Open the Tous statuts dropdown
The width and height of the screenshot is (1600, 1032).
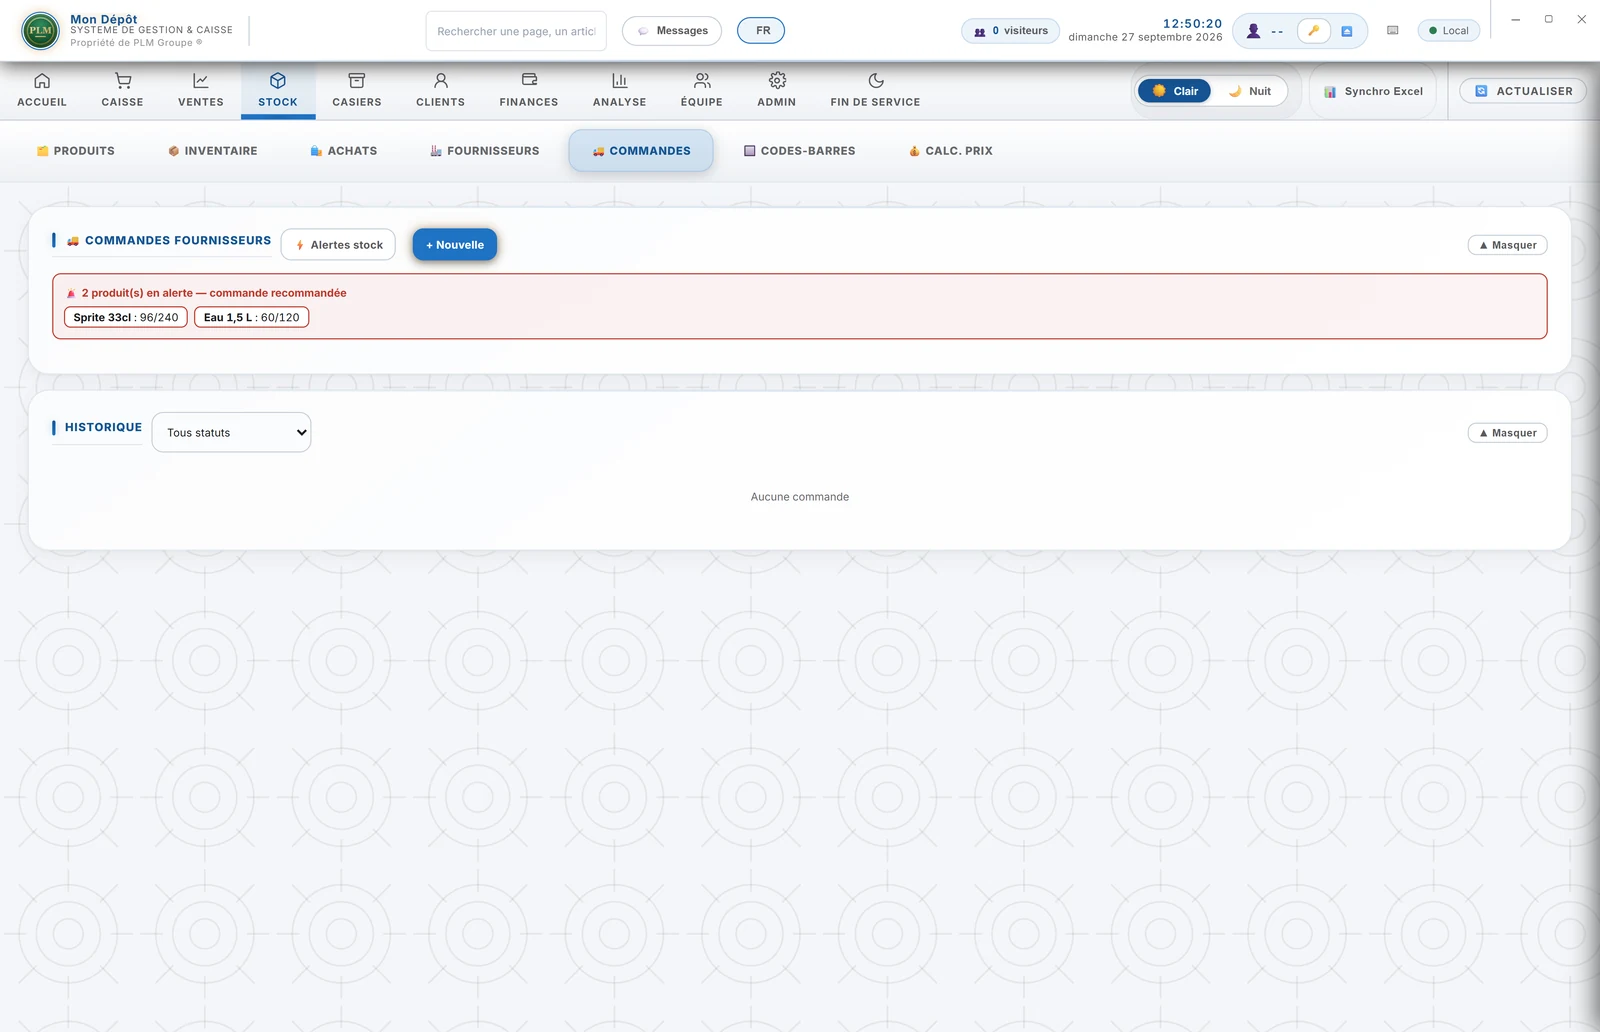(231, 433)
